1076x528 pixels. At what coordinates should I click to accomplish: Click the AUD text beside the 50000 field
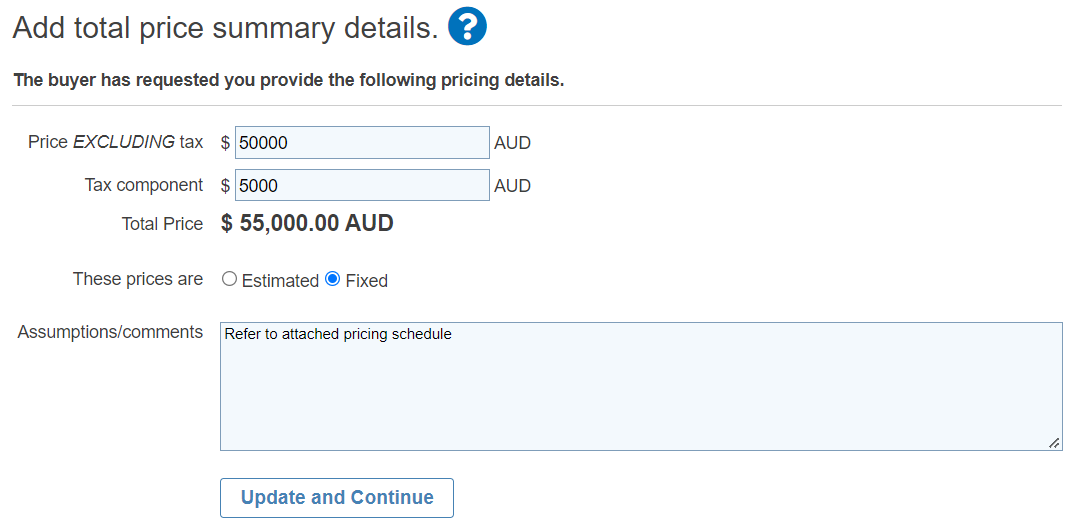pos(513,144)
